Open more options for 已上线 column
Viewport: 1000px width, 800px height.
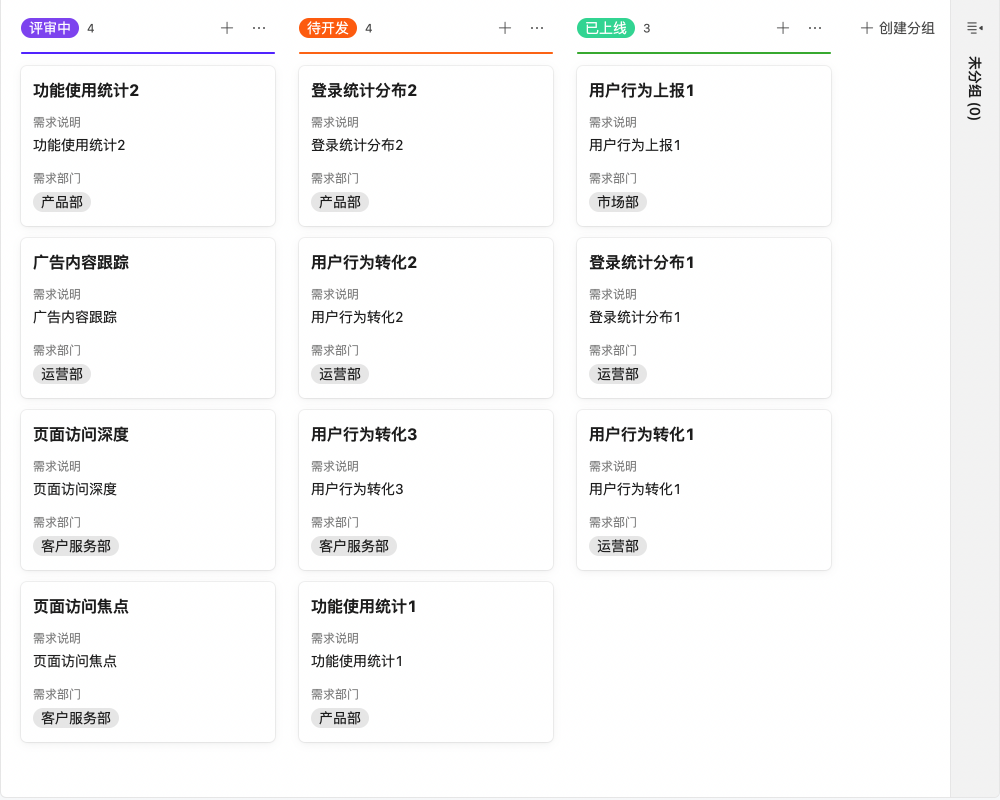[x=814, y=28]
